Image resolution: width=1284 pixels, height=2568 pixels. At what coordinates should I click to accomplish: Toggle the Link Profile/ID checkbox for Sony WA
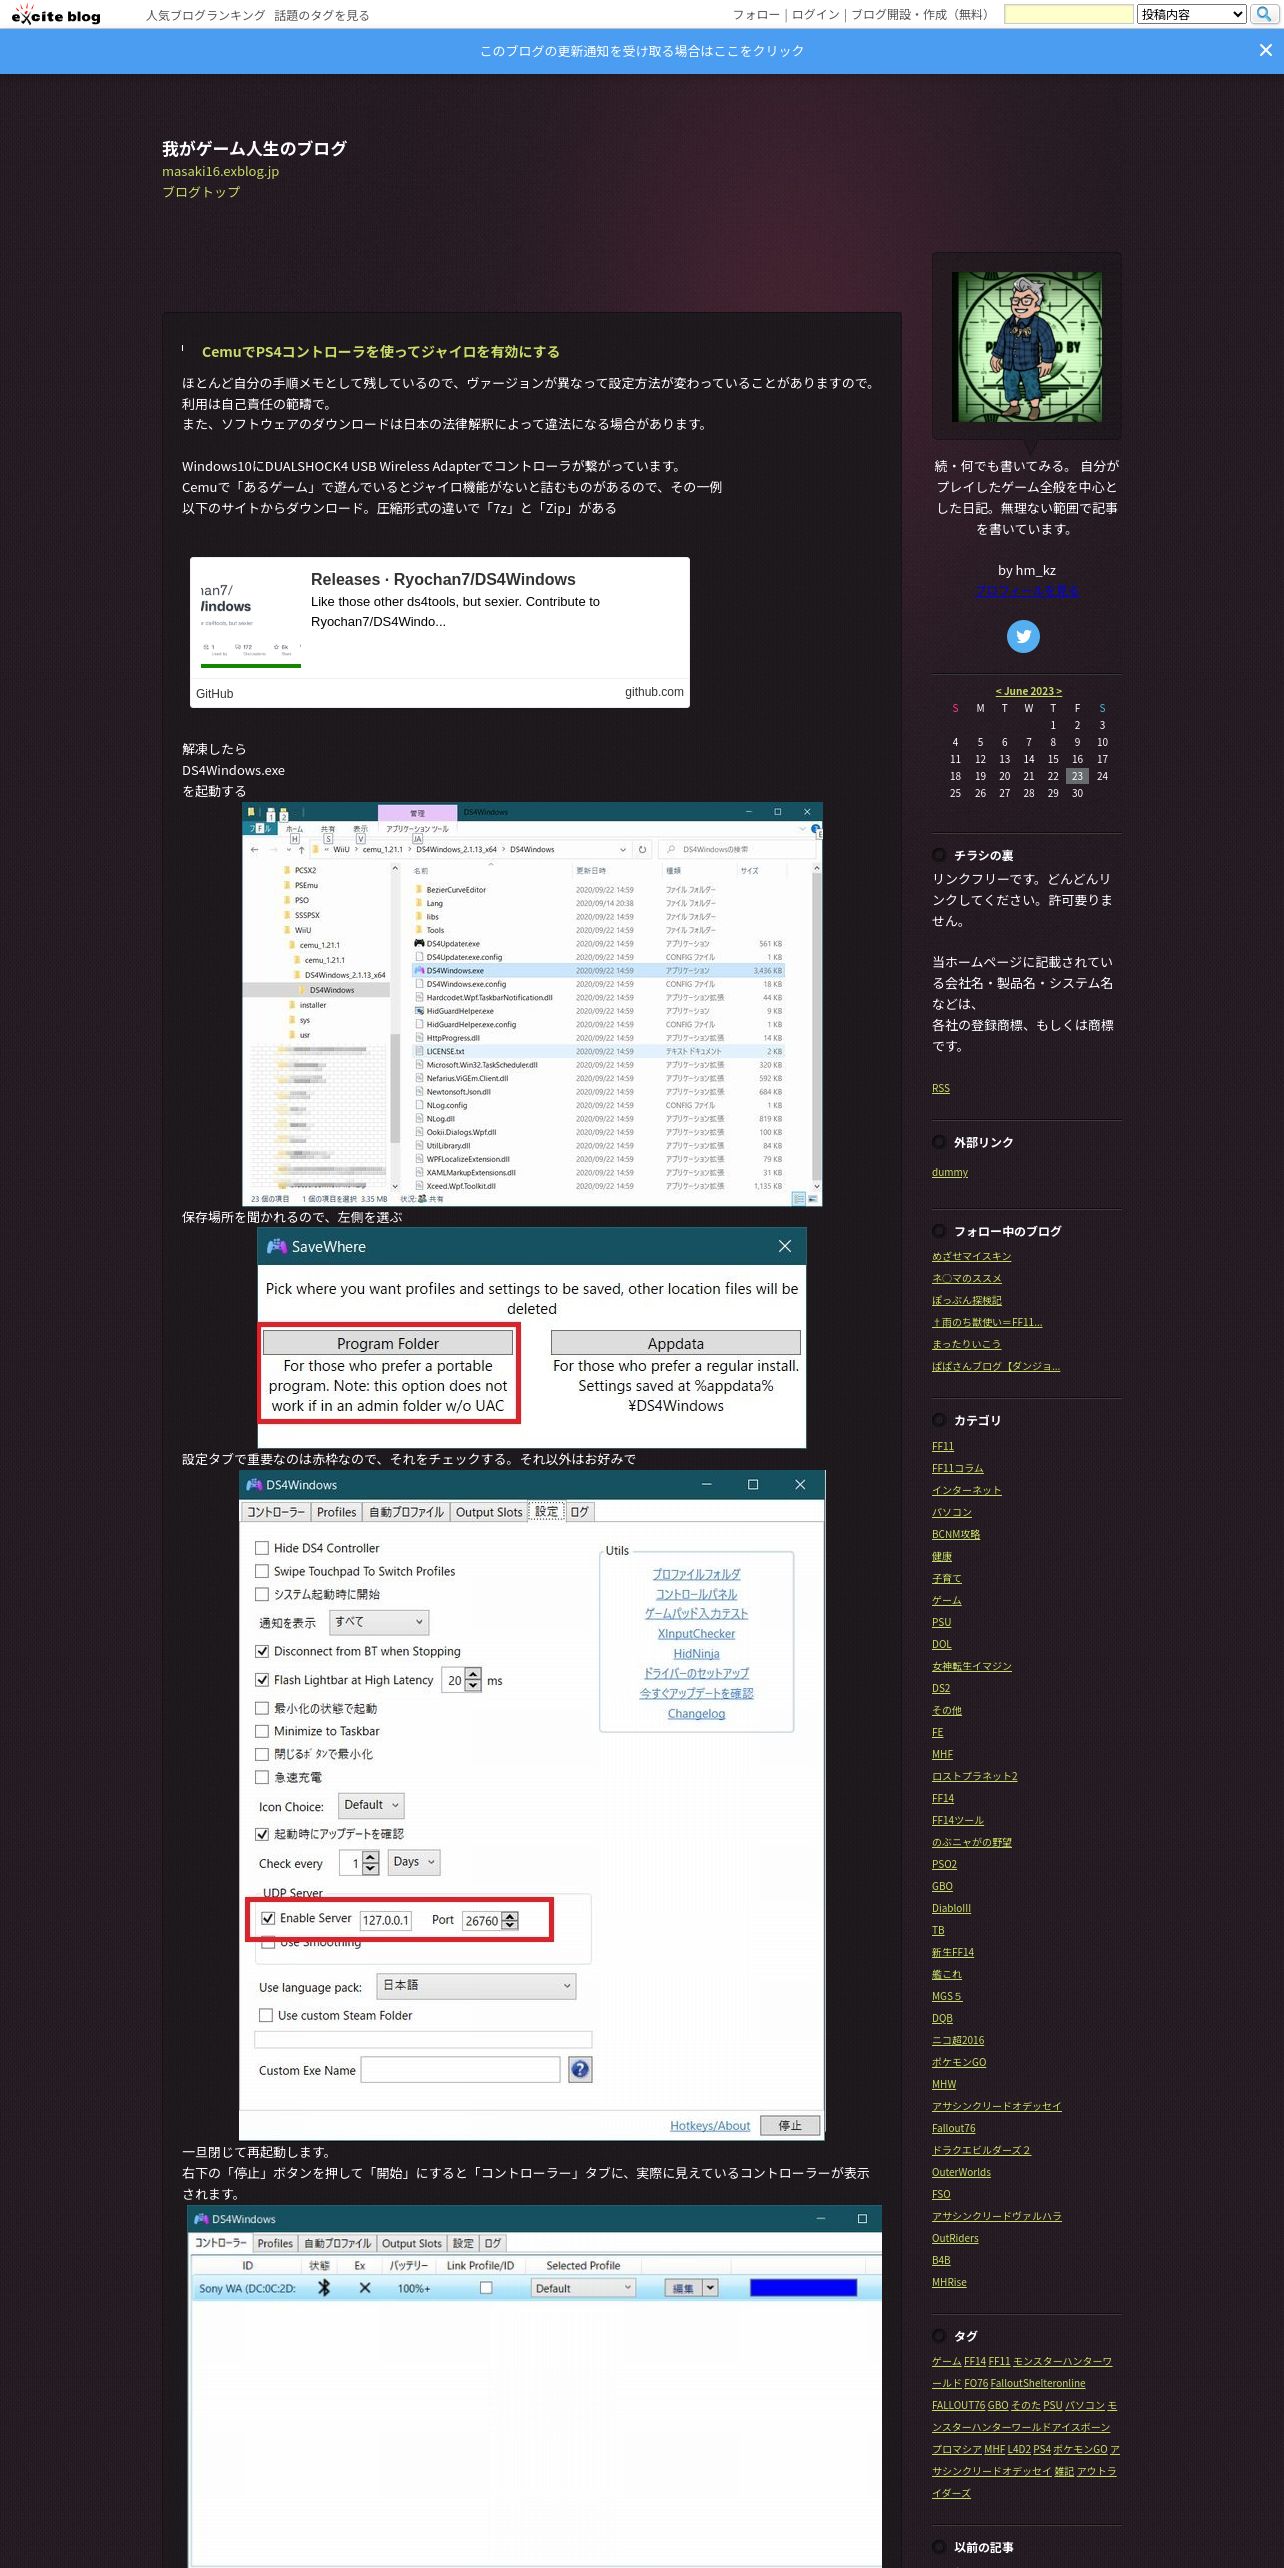pyautogui.click(x=486, y=2288)
